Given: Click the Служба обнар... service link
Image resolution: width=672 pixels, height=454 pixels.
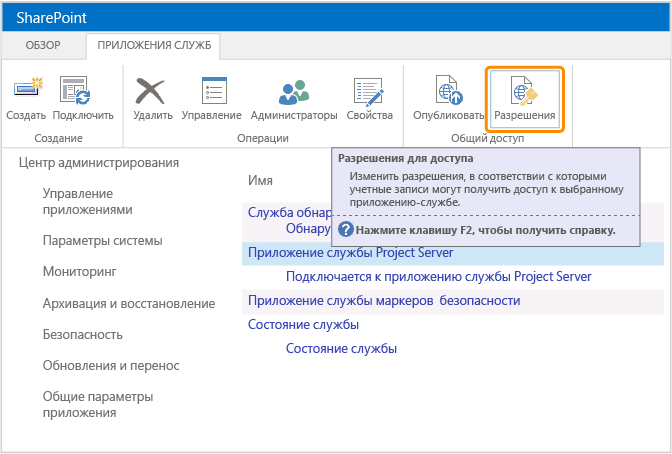Looking at the screenshot, I should [289, 212].
